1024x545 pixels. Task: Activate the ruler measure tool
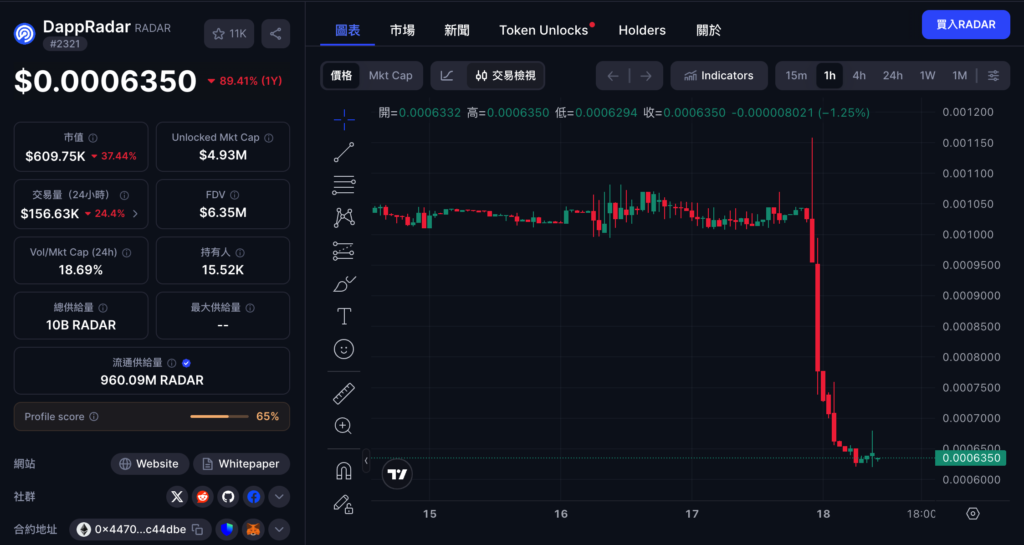(x=343, y=394)
